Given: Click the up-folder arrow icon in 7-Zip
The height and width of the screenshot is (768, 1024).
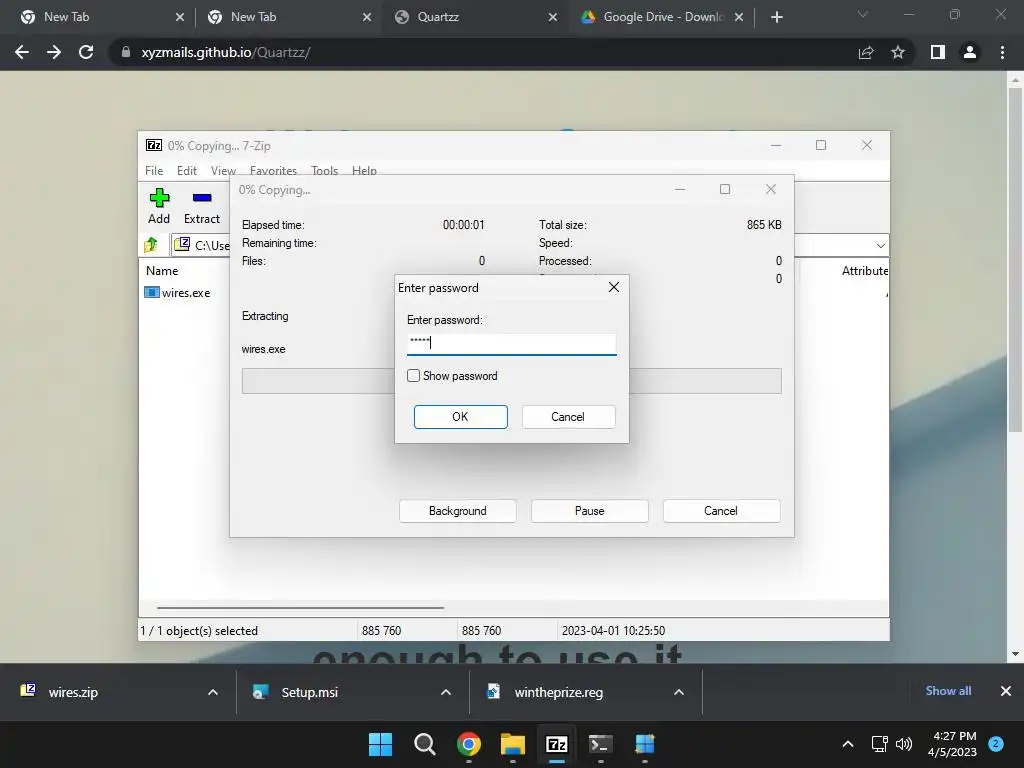Looking at the screenshot, I should coord(152,245).
